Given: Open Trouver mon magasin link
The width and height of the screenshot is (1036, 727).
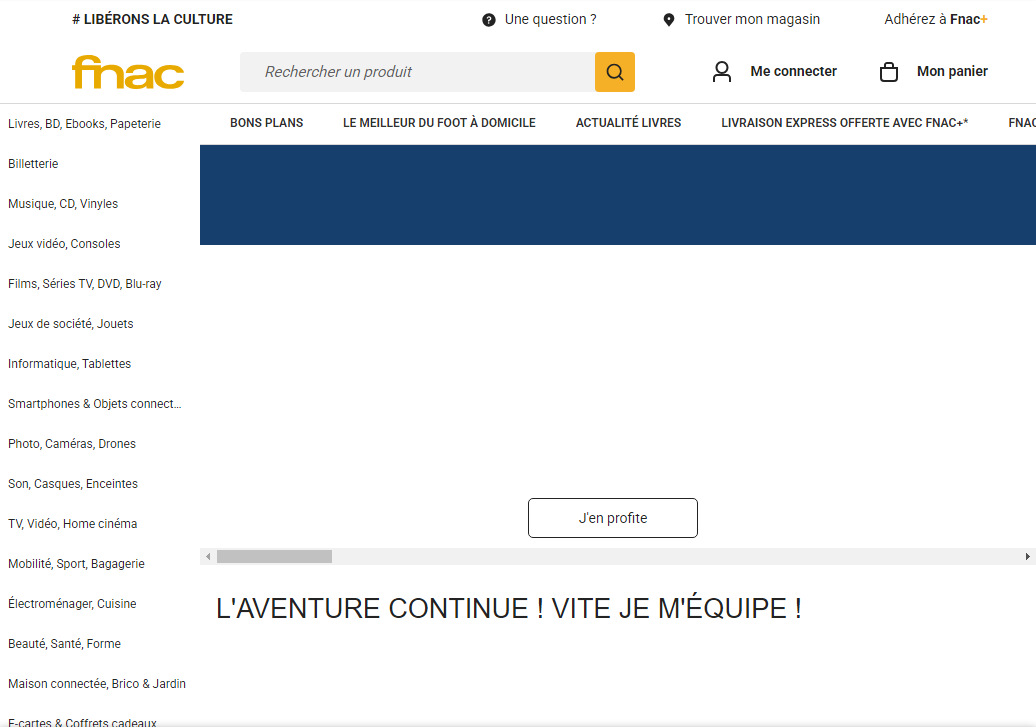Looking at the screenshot, I should tap(752, 20).
